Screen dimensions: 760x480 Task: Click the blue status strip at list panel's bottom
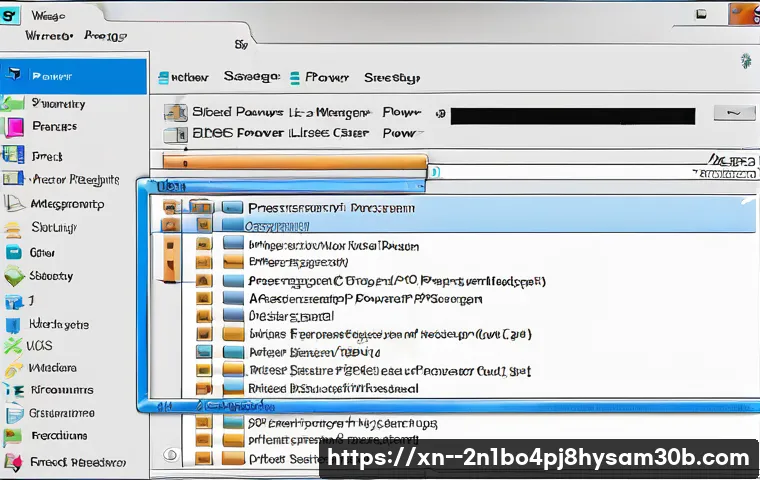point(448,406)
